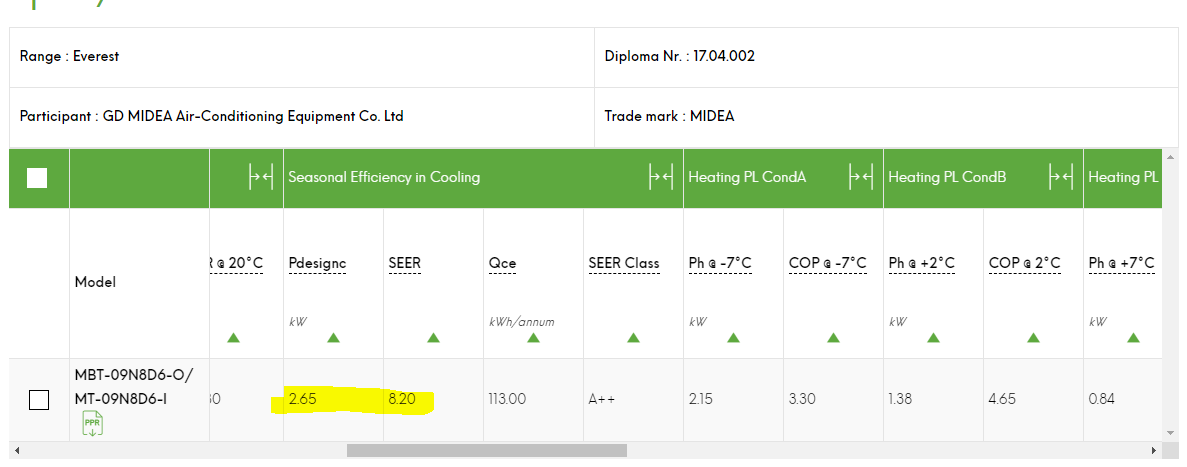Click the horizontal scrollbar left arrow
Image resolution: width=1187 pixels, height=467 pixels.
[x=17, y=450]
